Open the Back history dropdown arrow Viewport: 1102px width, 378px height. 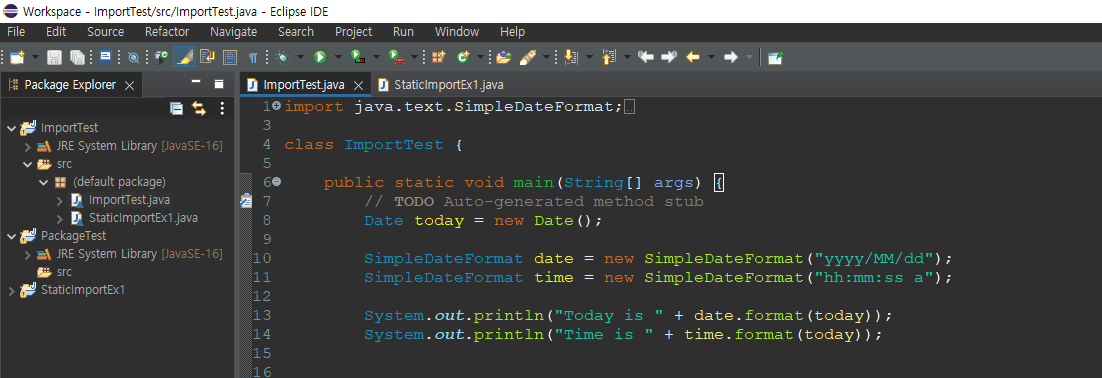(711, 58)
